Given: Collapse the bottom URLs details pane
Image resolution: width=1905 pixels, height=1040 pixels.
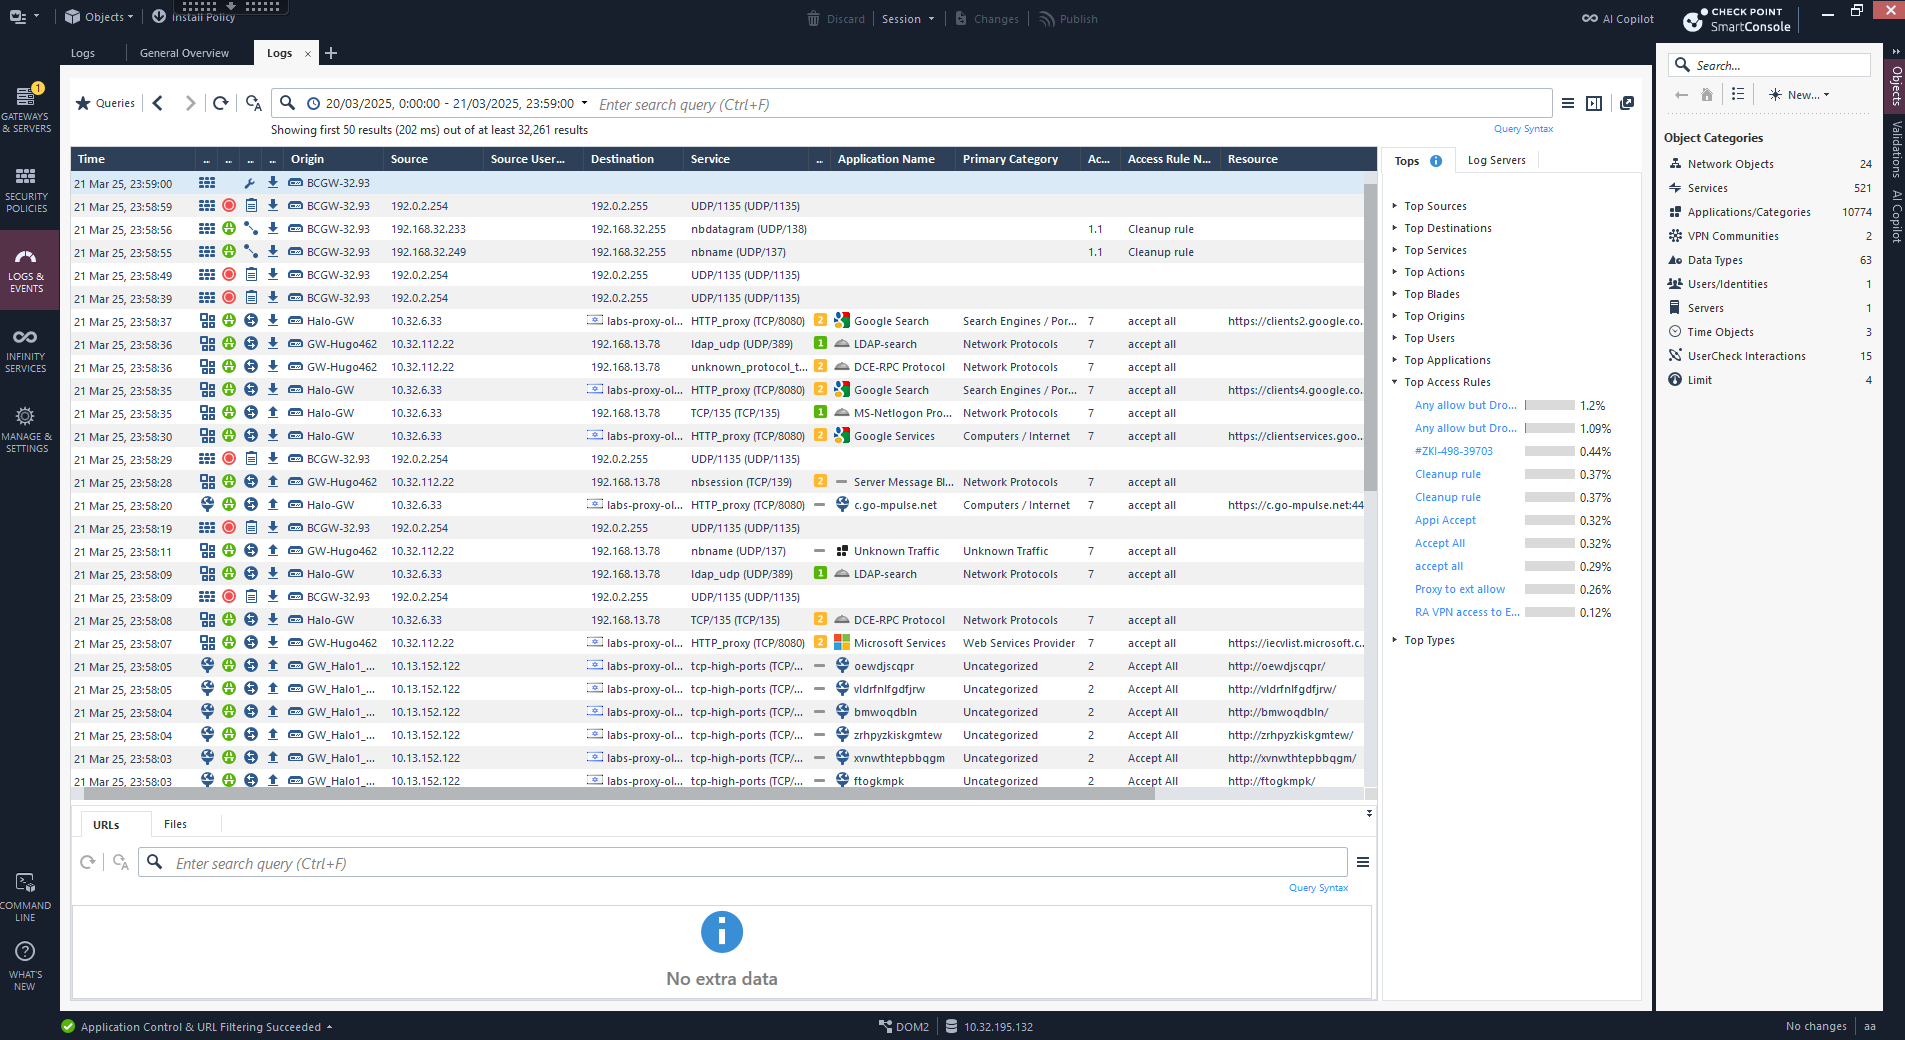Looking at the screenshot, I should [x=1369, y=814].
